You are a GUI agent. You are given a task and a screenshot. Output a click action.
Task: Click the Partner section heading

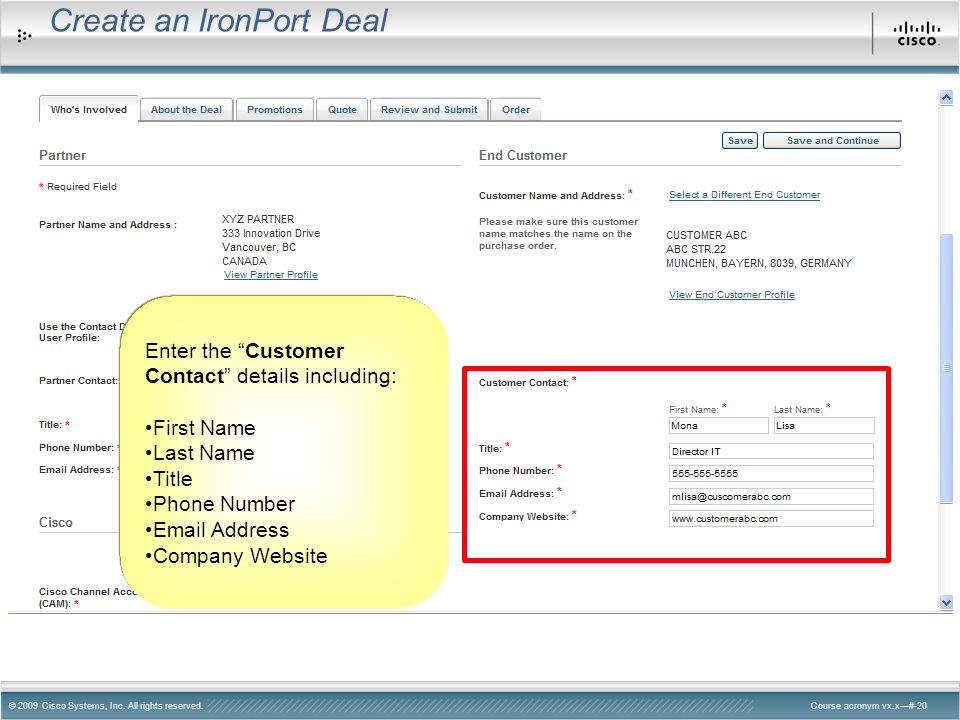(62, 156)
